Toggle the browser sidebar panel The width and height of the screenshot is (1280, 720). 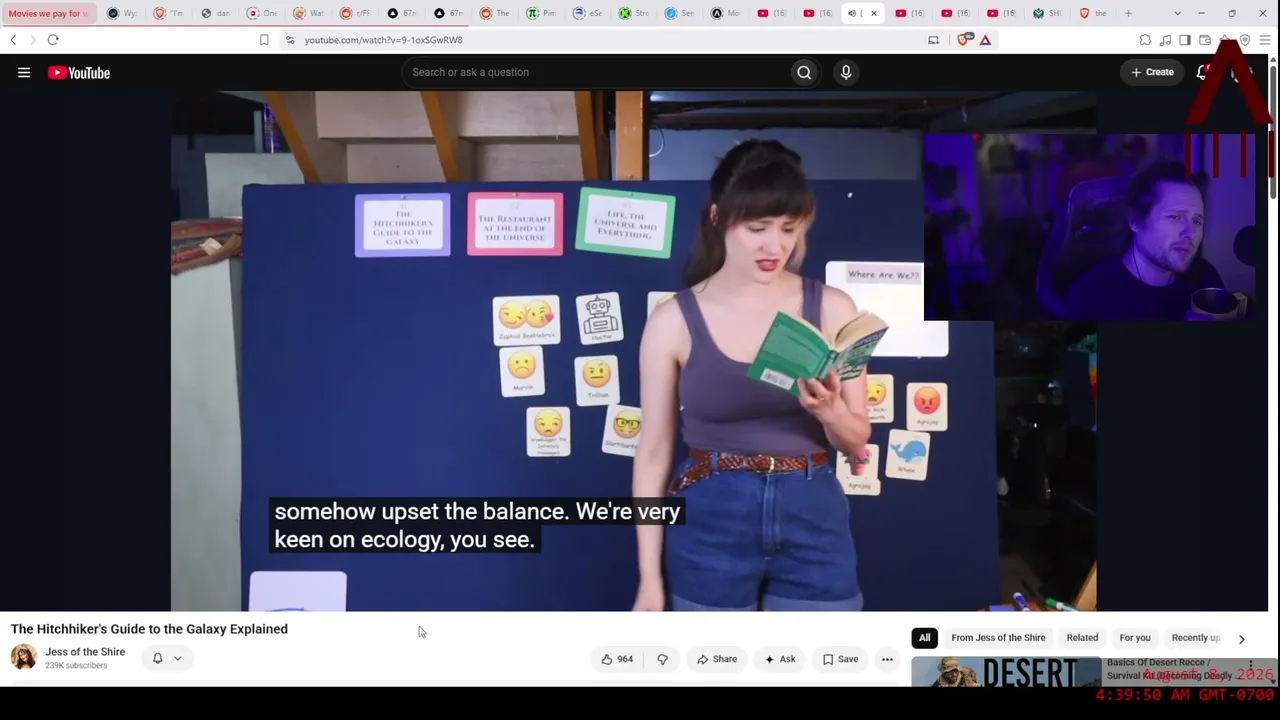coord(1185,40)
